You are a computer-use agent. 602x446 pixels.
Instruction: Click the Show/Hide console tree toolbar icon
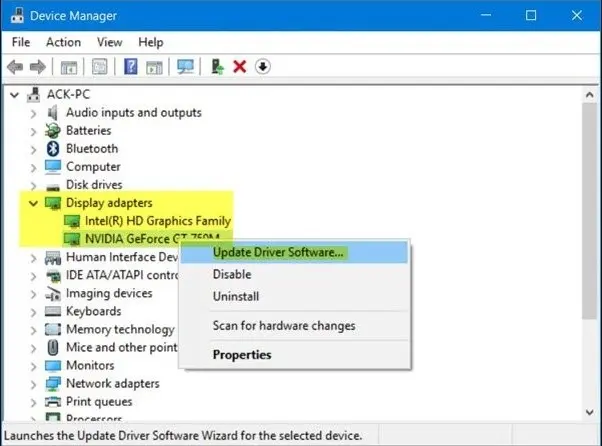(x=69, y=67)
